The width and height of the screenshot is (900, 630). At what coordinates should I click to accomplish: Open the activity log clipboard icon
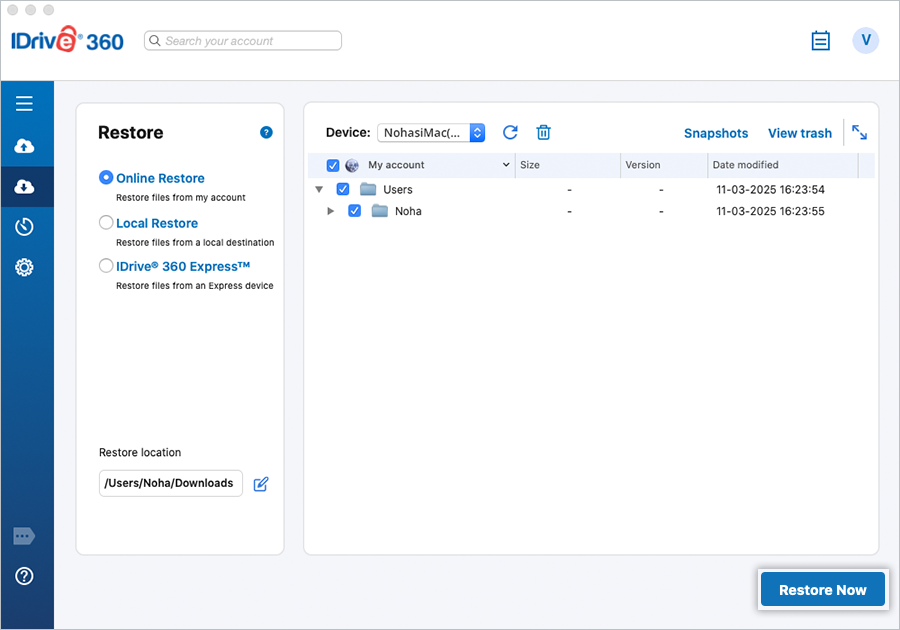tap(821, 41)
